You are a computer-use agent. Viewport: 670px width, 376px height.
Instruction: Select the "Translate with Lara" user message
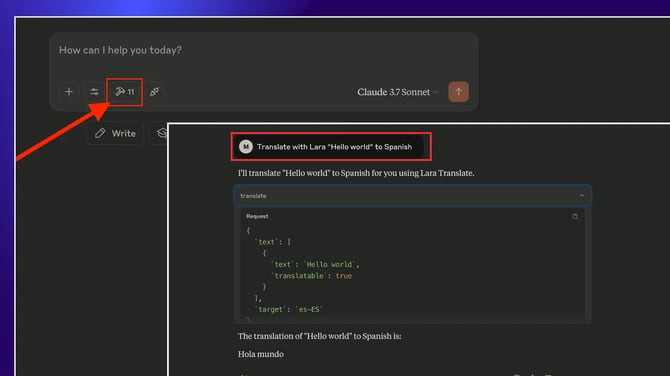point(331,147)
